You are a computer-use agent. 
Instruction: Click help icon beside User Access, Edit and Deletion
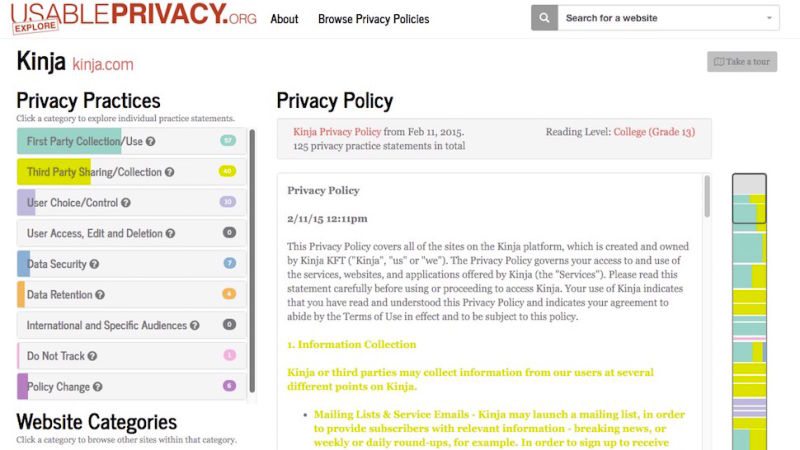pos(170,233)
